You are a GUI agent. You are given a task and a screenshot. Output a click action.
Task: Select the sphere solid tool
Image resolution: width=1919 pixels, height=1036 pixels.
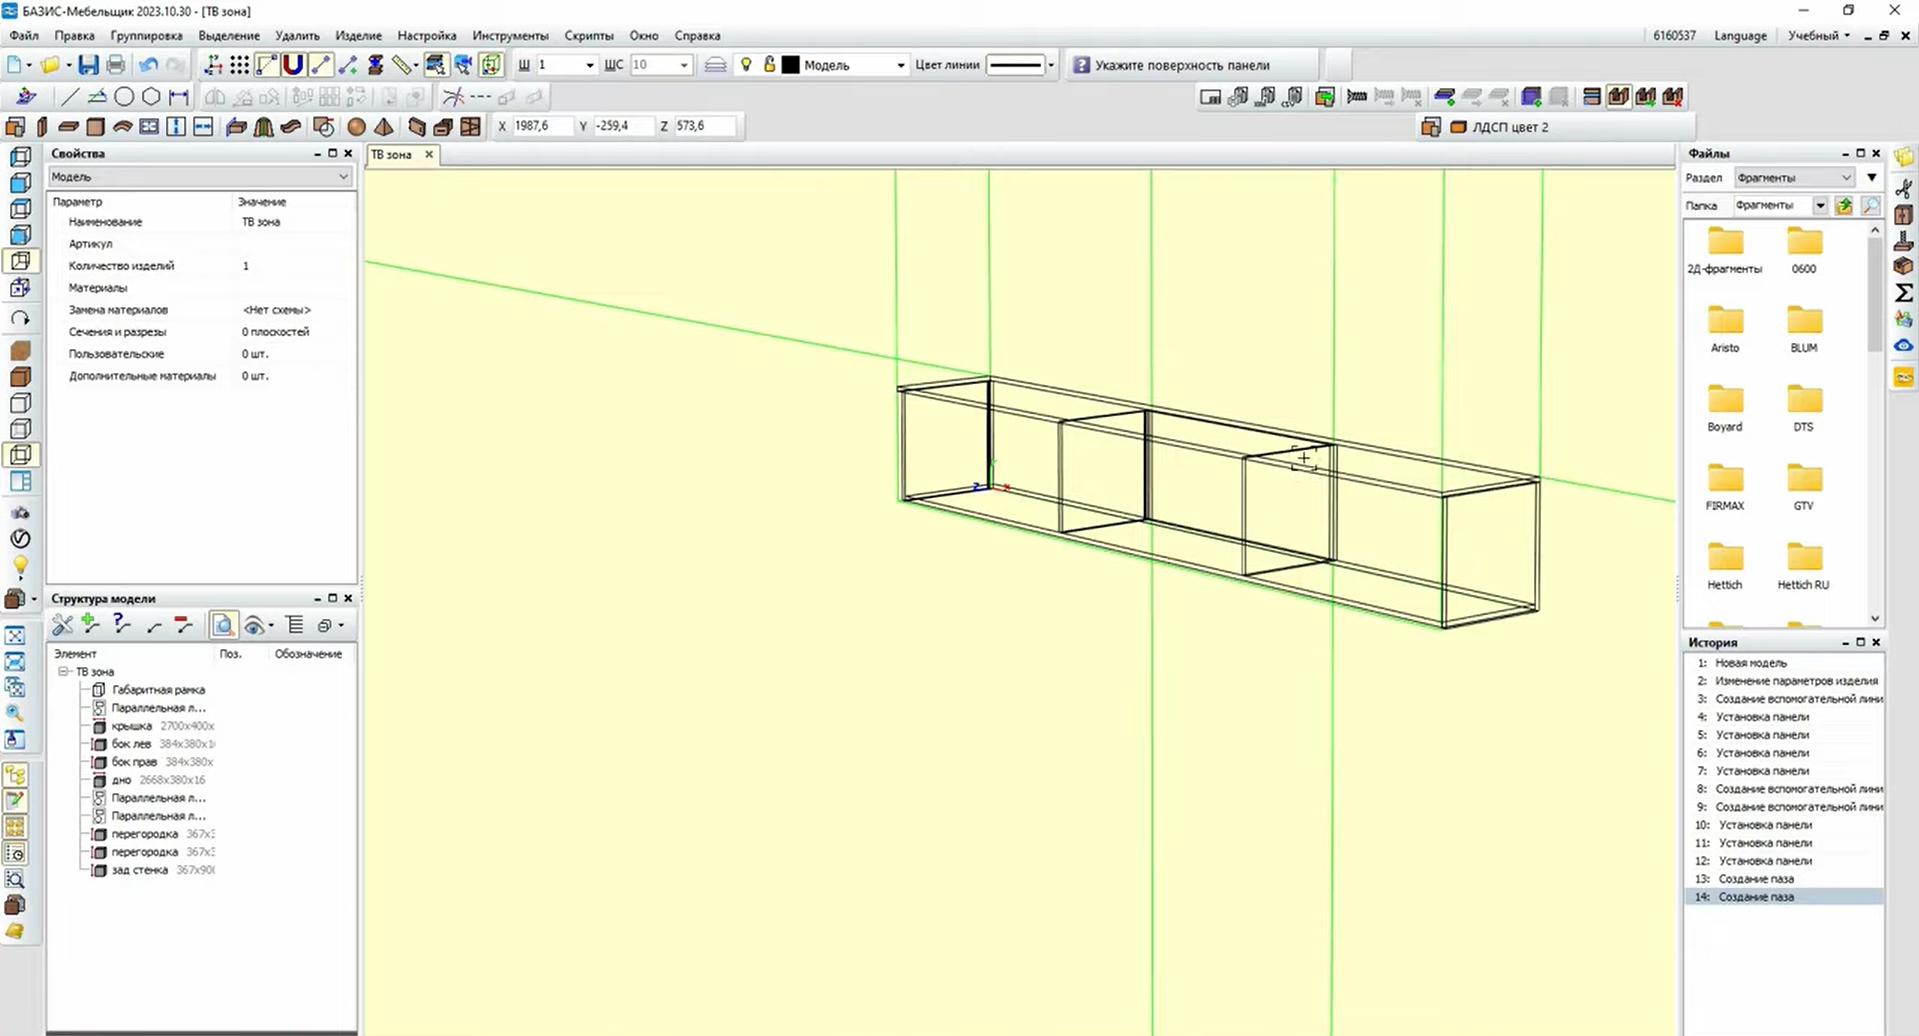(356, 126)
